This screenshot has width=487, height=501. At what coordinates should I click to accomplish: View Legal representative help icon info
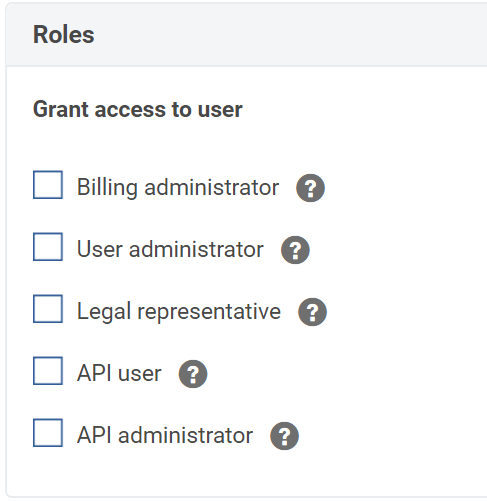coord(312,312)
